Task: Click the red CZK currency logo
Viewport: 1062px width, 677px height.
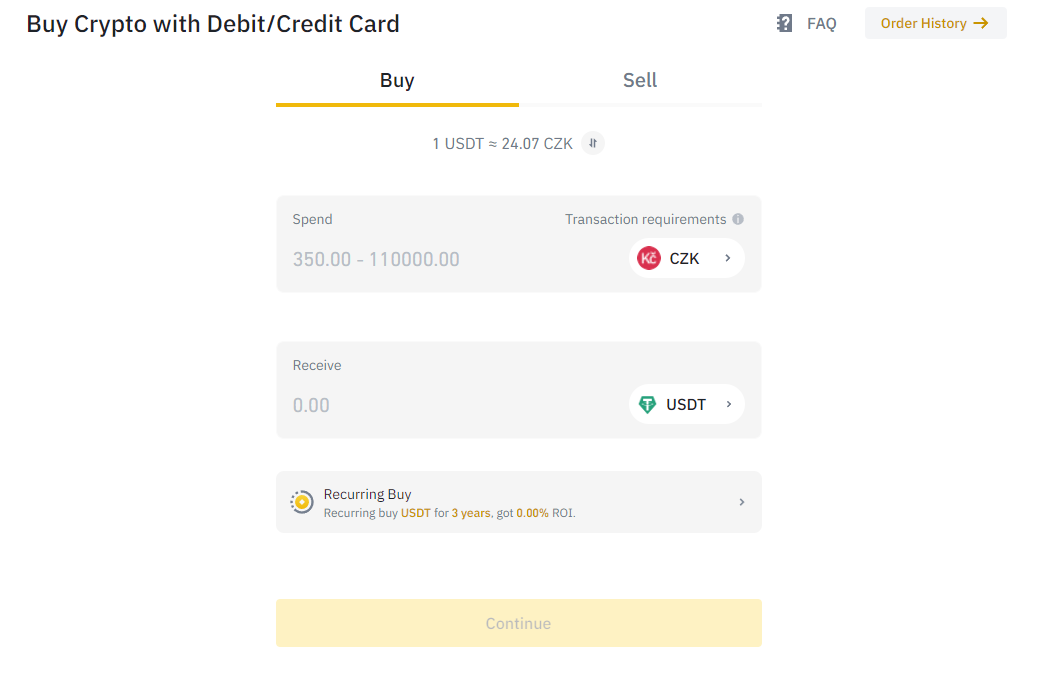Action: [649, 258]
